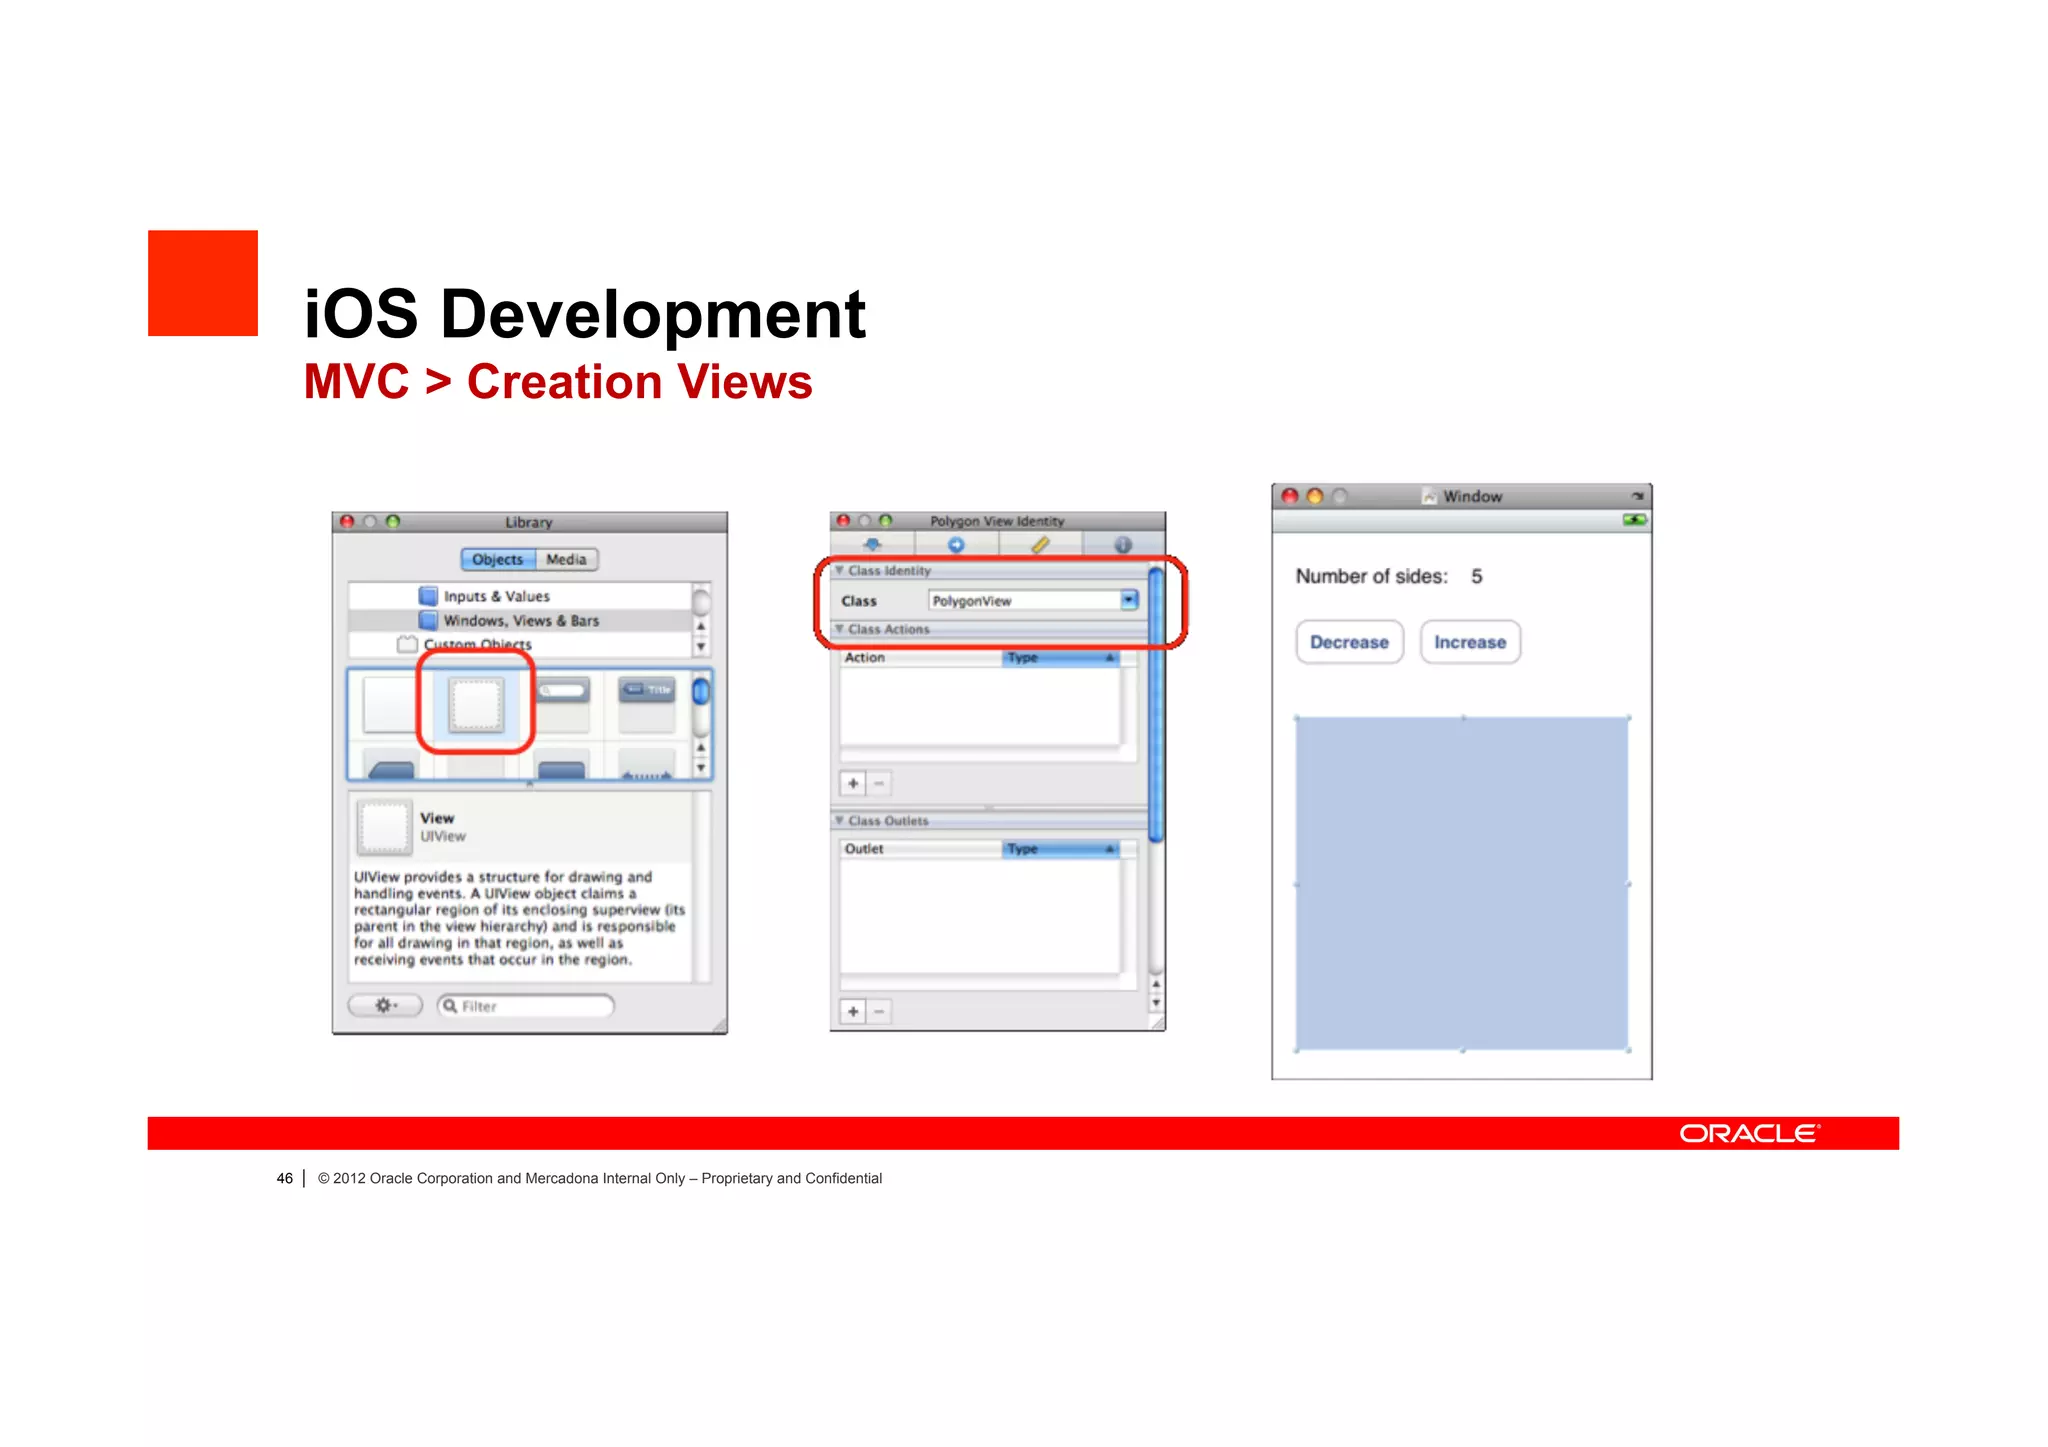2048x1447 pixels.
Task: Select the View object thumbnail in Library grid
Action: (476, 705)
